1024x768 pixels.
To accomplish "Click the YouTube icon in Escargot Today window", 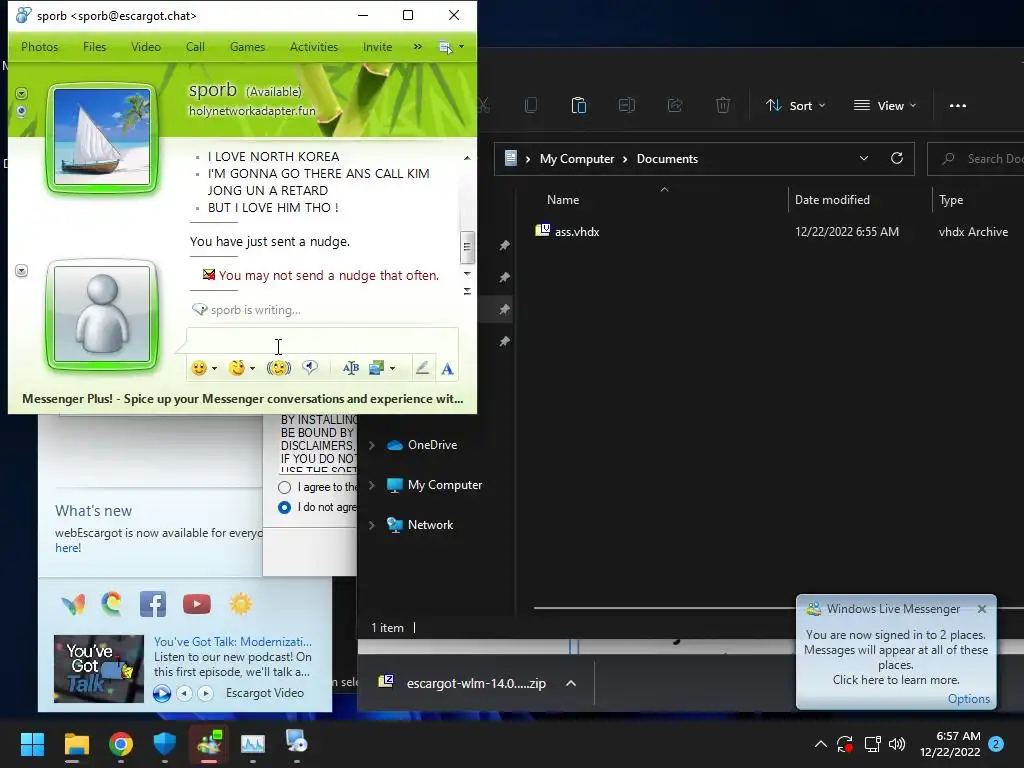I will pos(197,604).
